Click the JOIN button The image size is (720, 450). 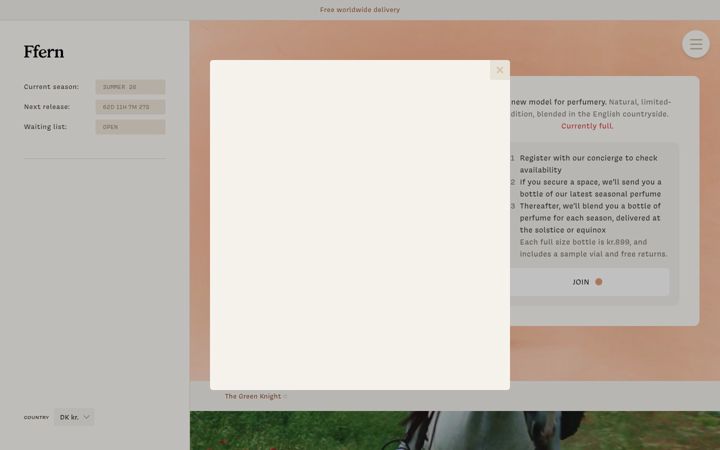pos(589,282)
